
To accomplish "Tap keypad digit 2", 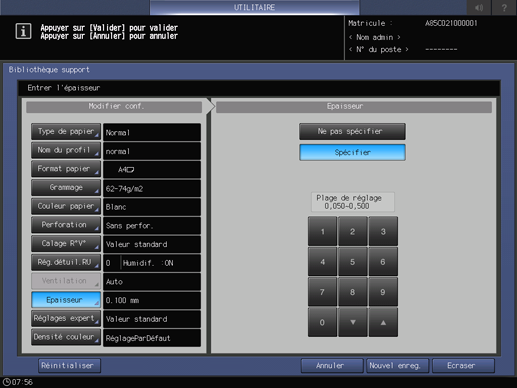I will click(353, 231).
